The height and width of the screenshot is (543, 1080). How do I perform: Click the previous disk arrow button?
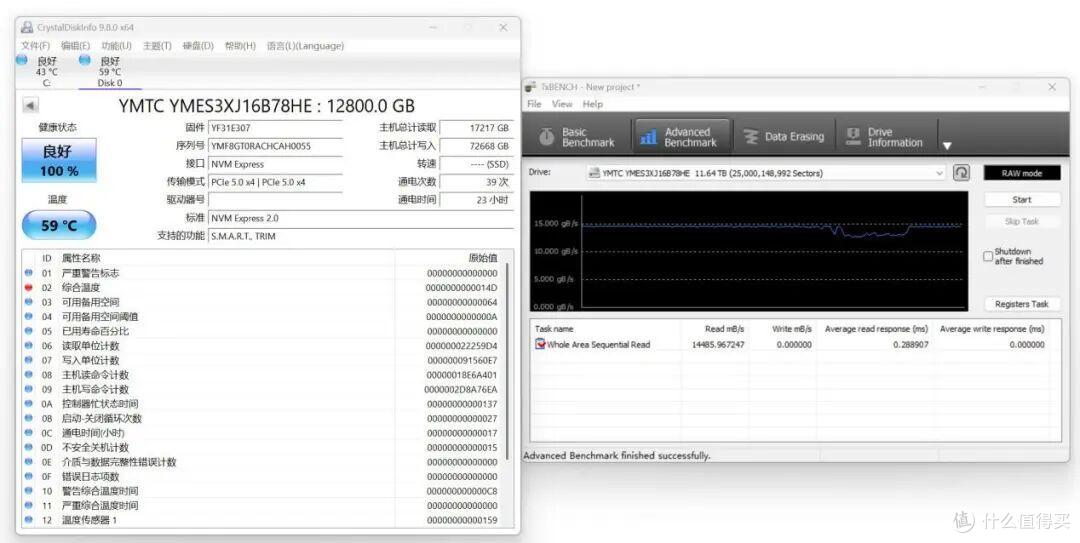[x=30, y=105]
